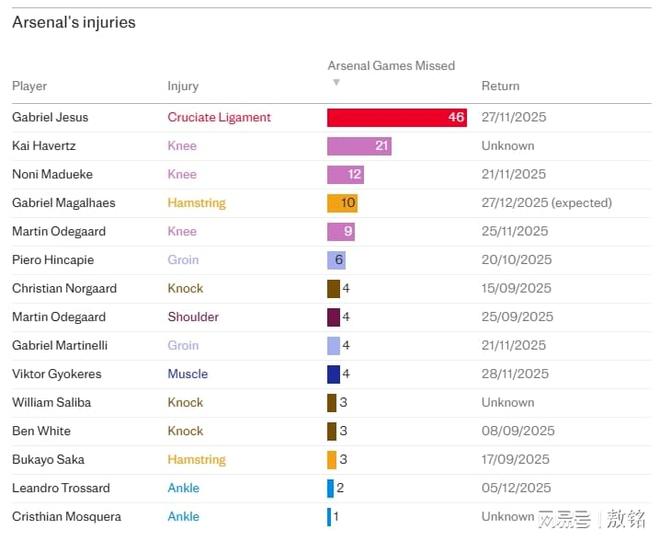Click Kai Havertz's 21 games bar

[x=359, y=146]
